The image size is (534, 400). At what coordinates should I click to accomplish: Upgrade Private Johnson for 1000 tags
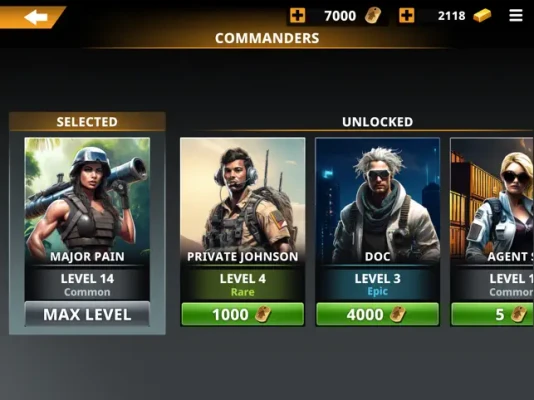[242, 314]
